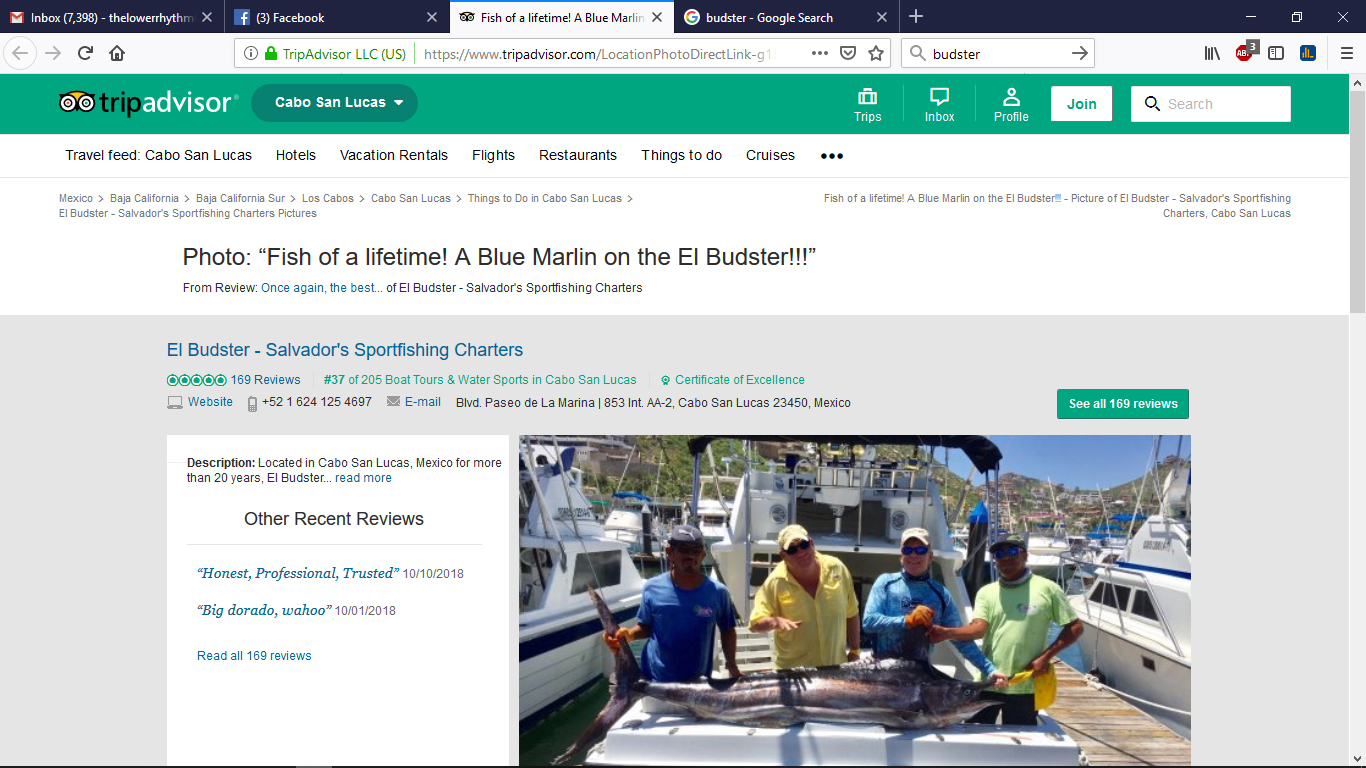Open Baja California breadcrumb
Screen dimensions: 1366x768
(x=144, y=198)
